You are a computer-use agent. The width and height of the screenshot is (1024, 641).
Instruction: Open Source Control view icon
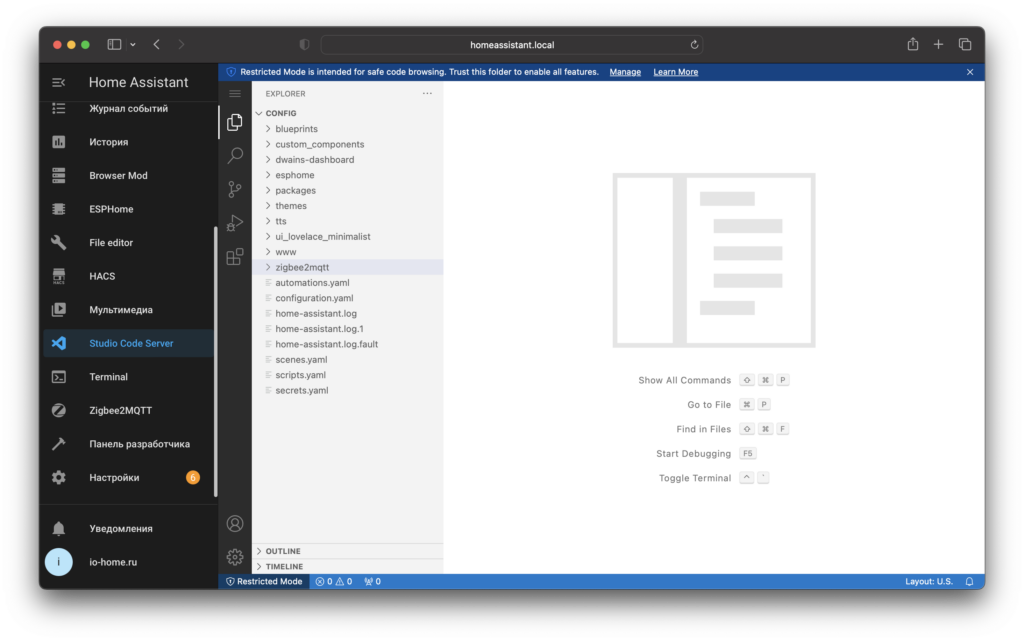(x=234, y=189)
